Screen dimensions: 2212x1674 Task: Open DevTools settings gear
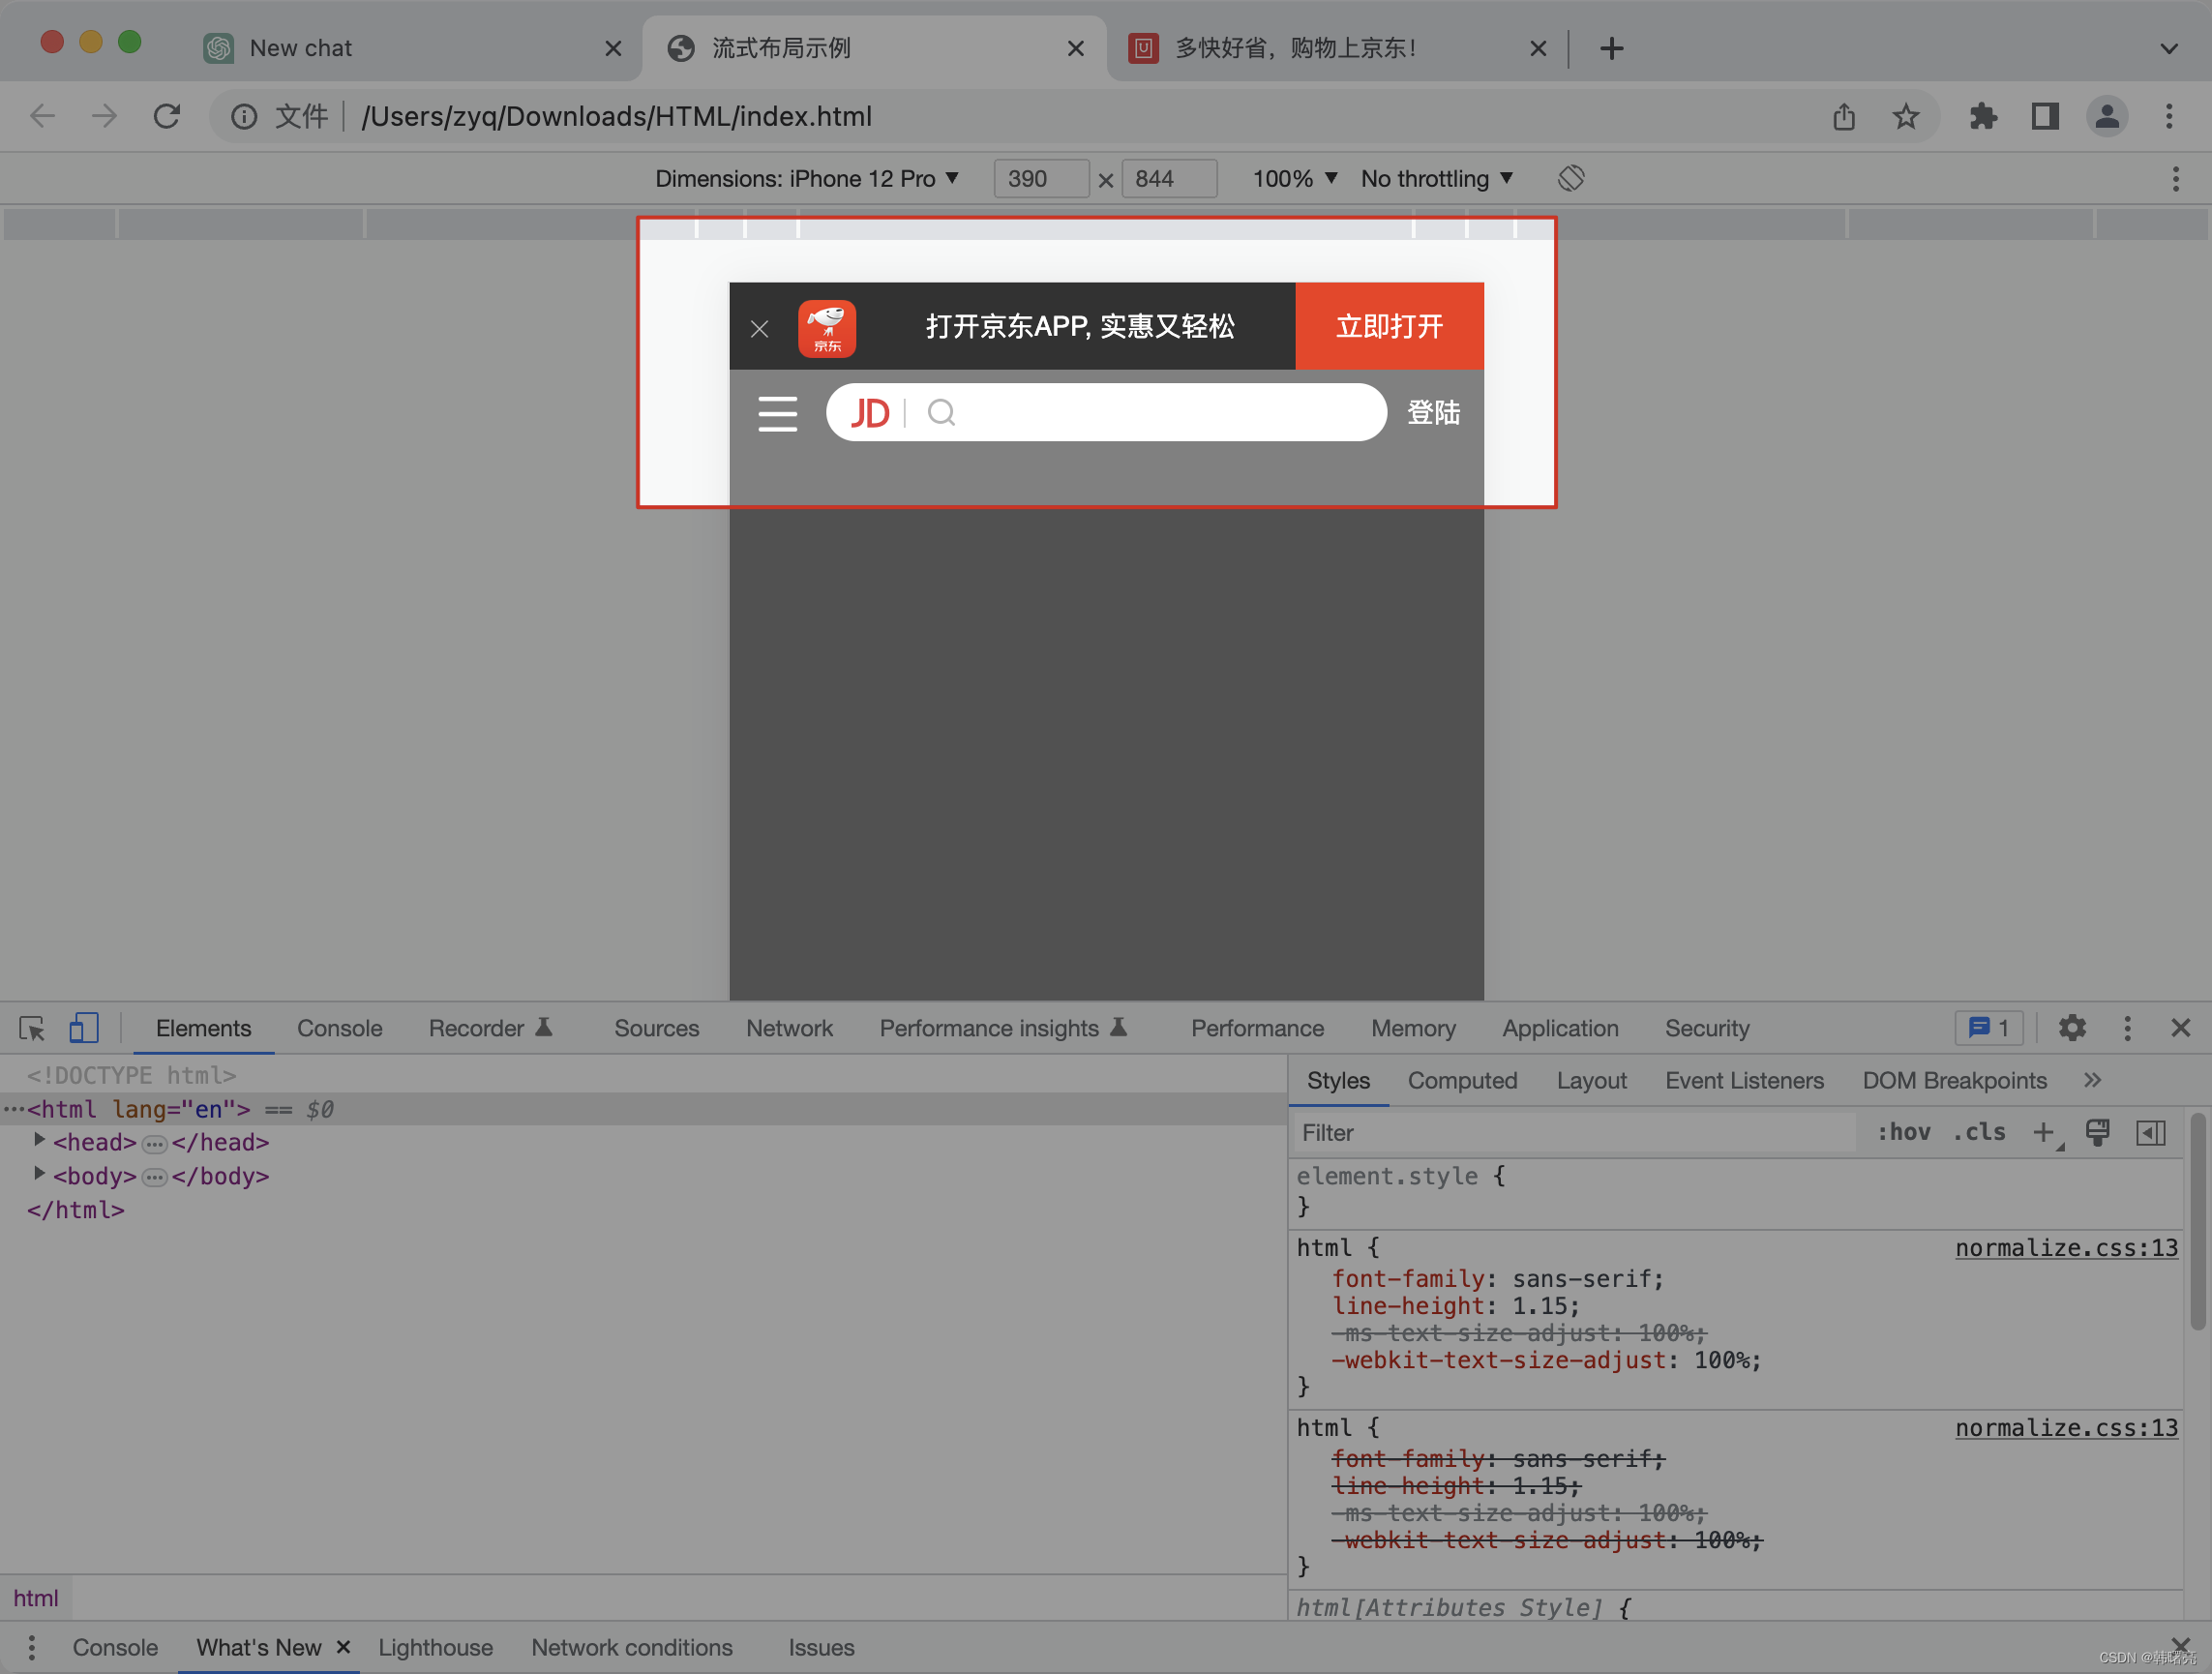pyautogui.click(x=2072, y=1028)
